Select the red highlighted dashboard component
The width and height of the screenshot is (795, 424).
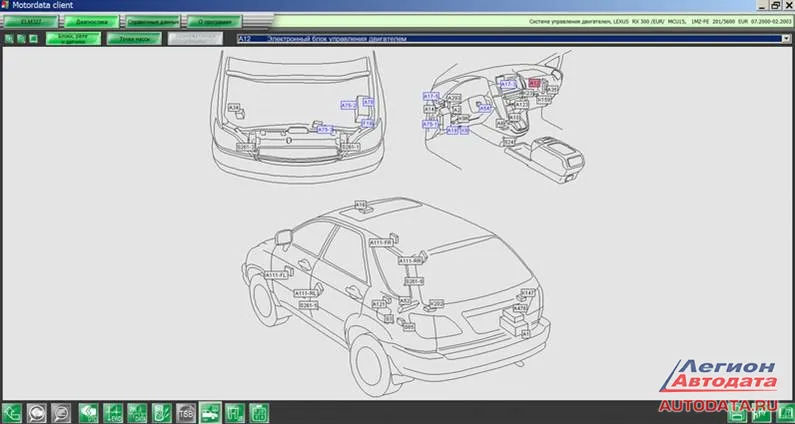[x=535, y=83]
